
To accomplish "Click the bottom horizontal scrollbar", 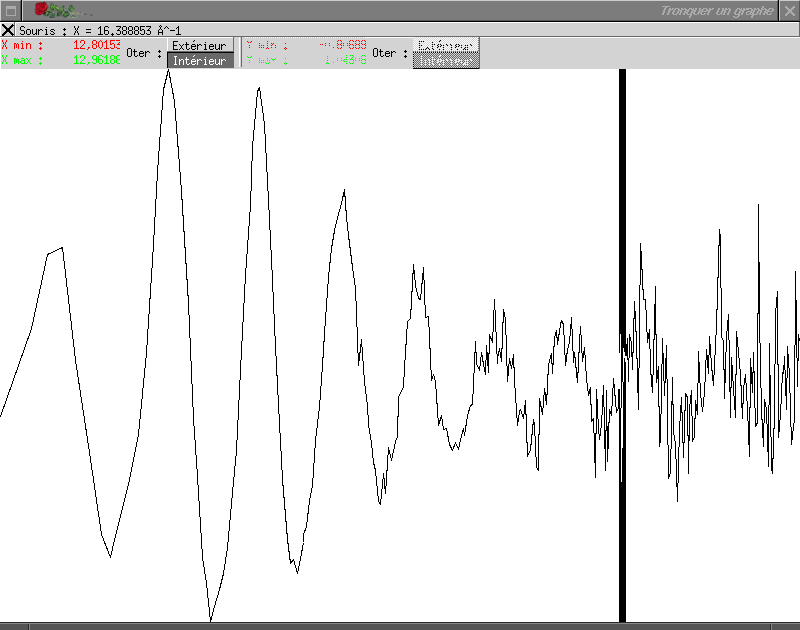I will pyautogui.click(x=400, y=626).
